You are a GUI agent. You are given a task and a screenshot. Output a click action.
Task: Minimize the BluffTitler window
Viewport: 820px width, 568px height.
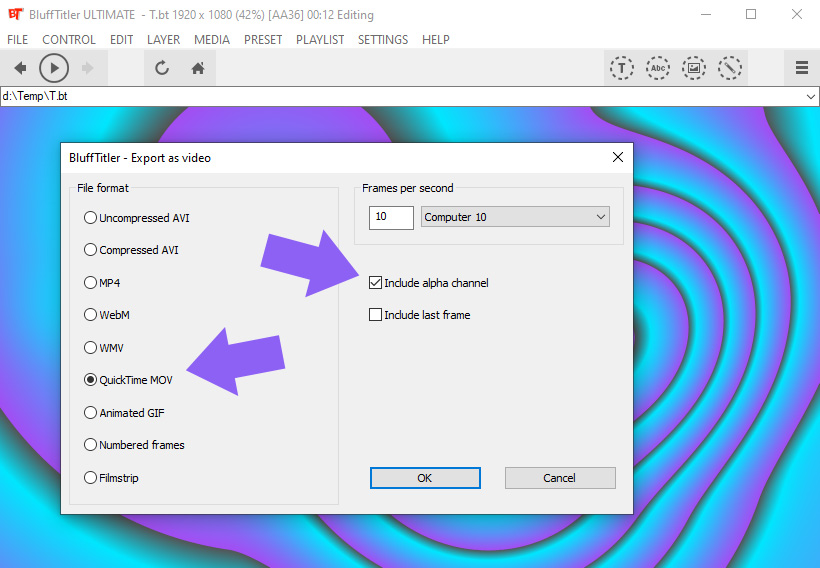pos(706,15)
